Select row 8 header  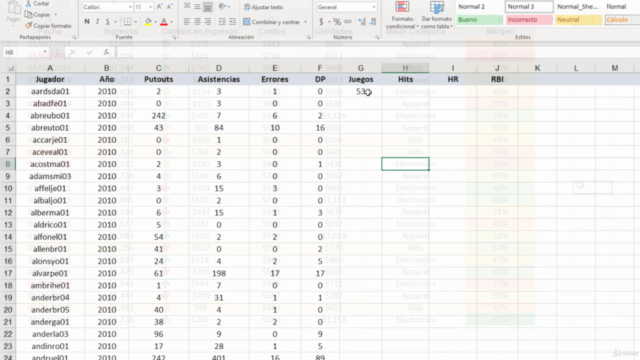pos(8,164)
